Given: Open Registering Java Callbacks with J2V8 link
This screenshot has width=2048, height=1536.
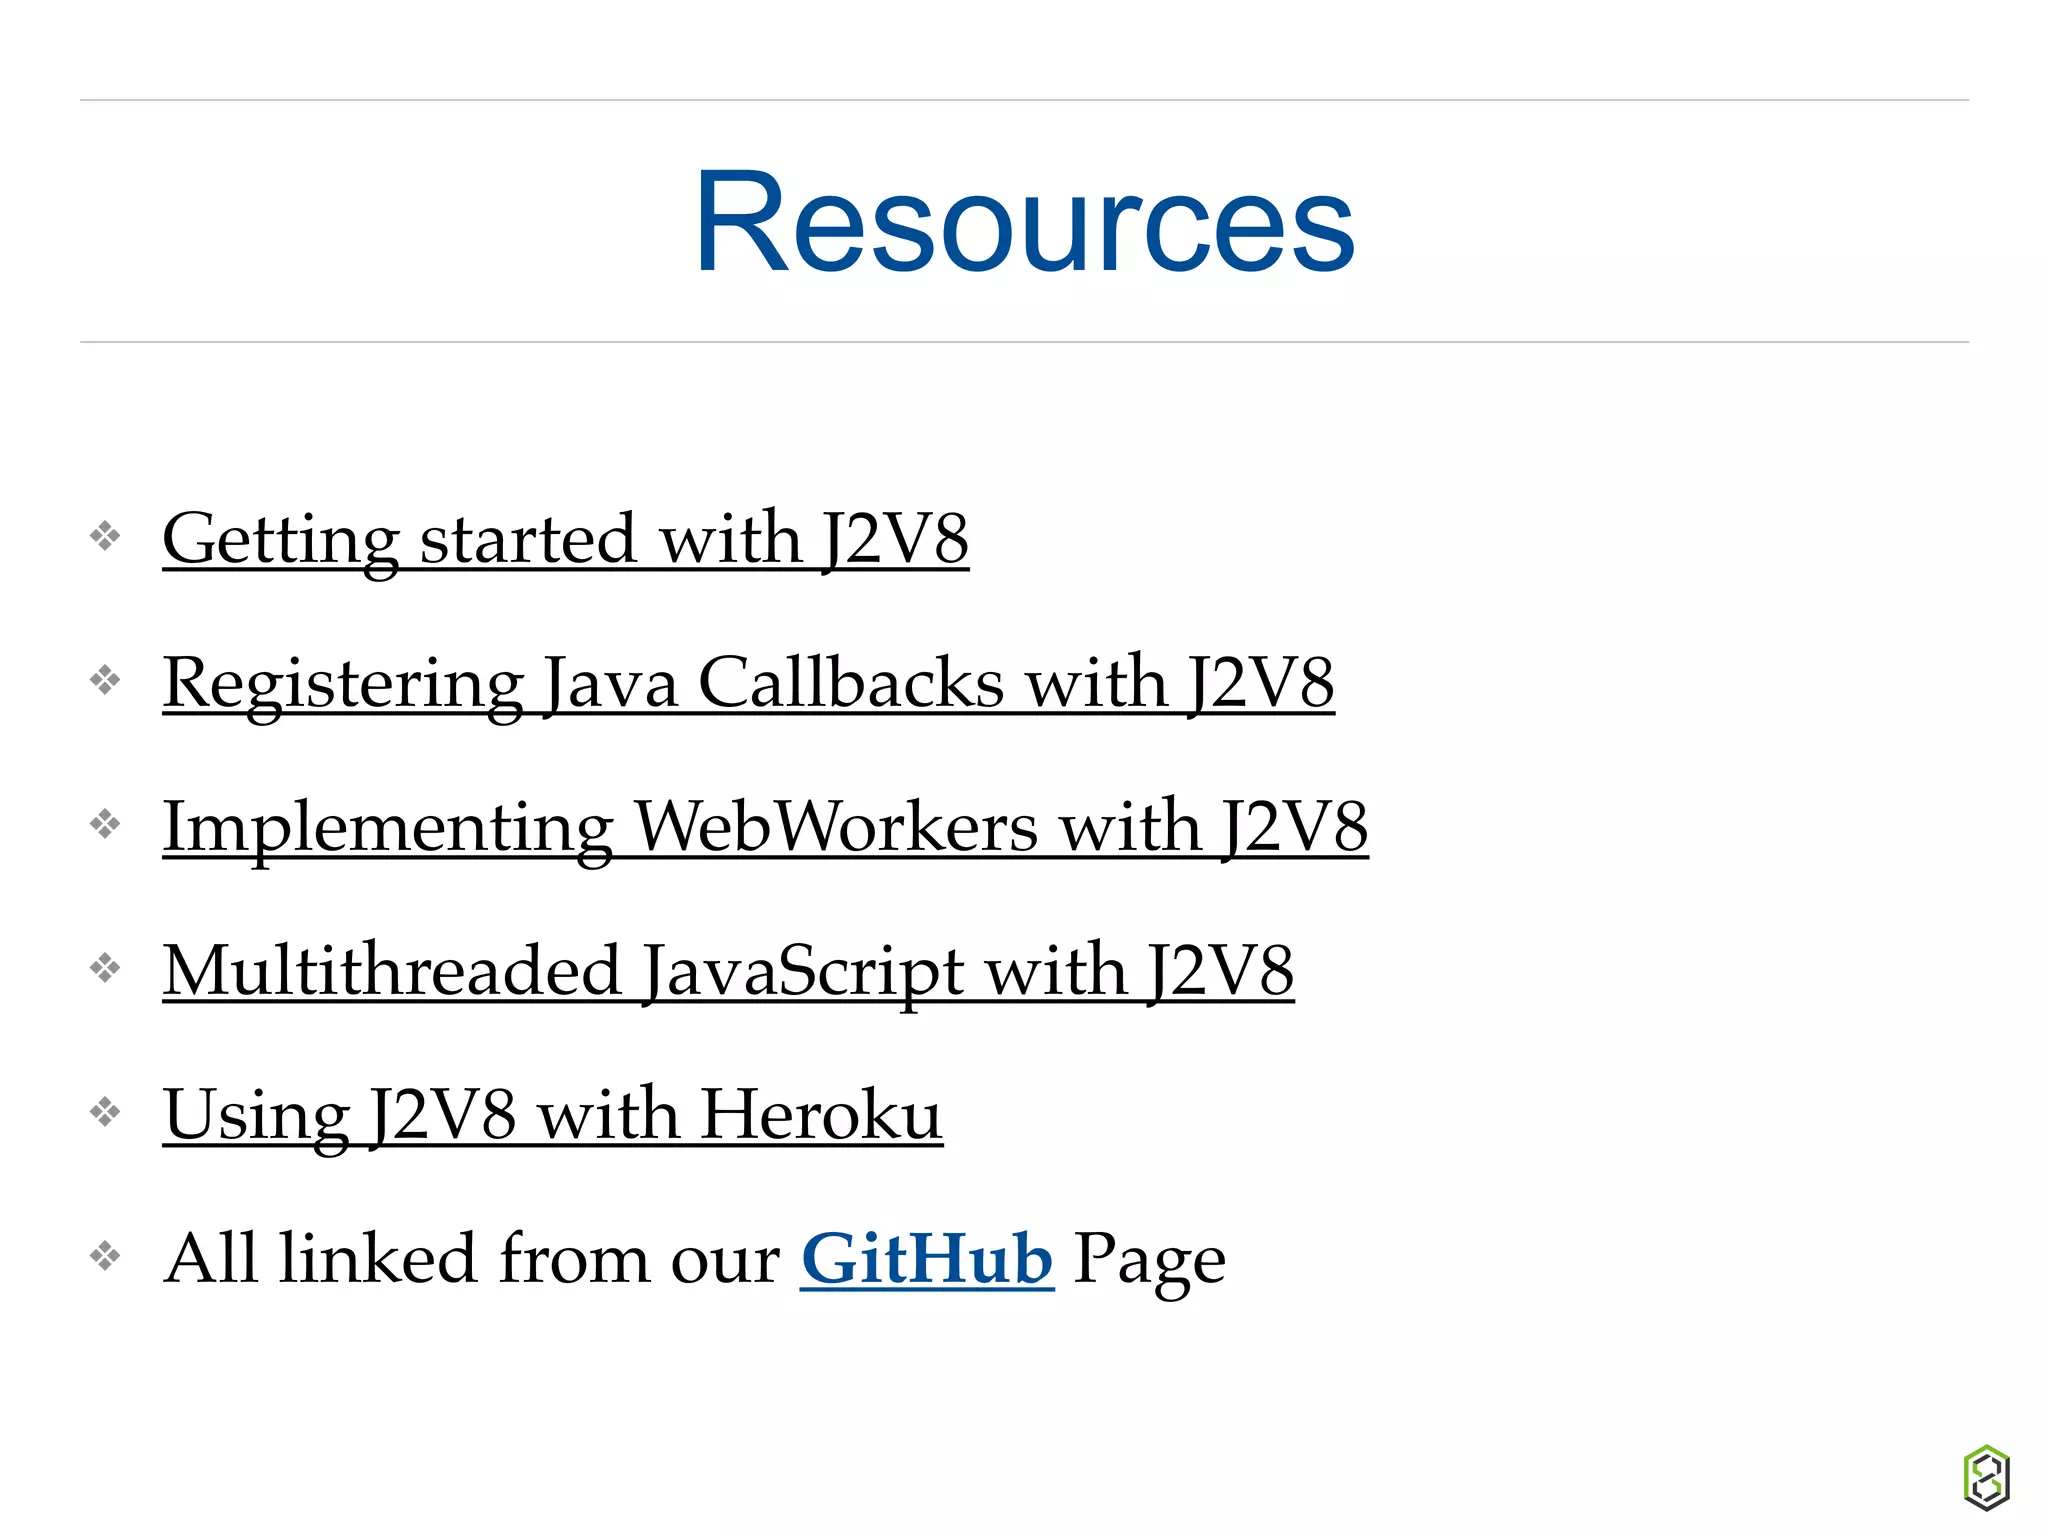Looking at the screenshot, I should tap(748, 683).
